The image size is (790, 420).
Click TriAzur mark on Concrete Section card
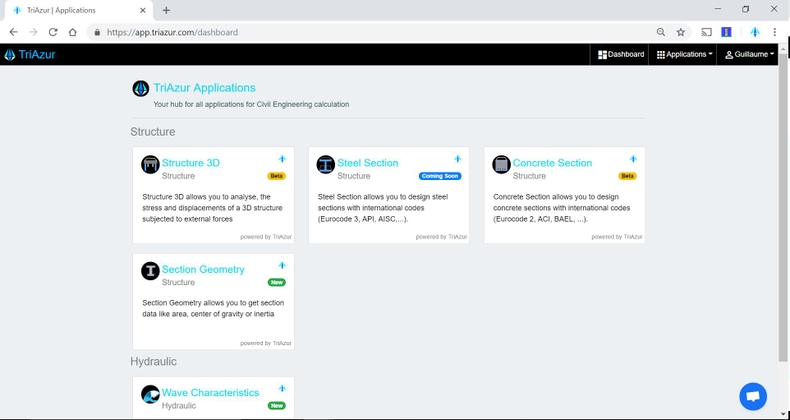tap(633, 159)
